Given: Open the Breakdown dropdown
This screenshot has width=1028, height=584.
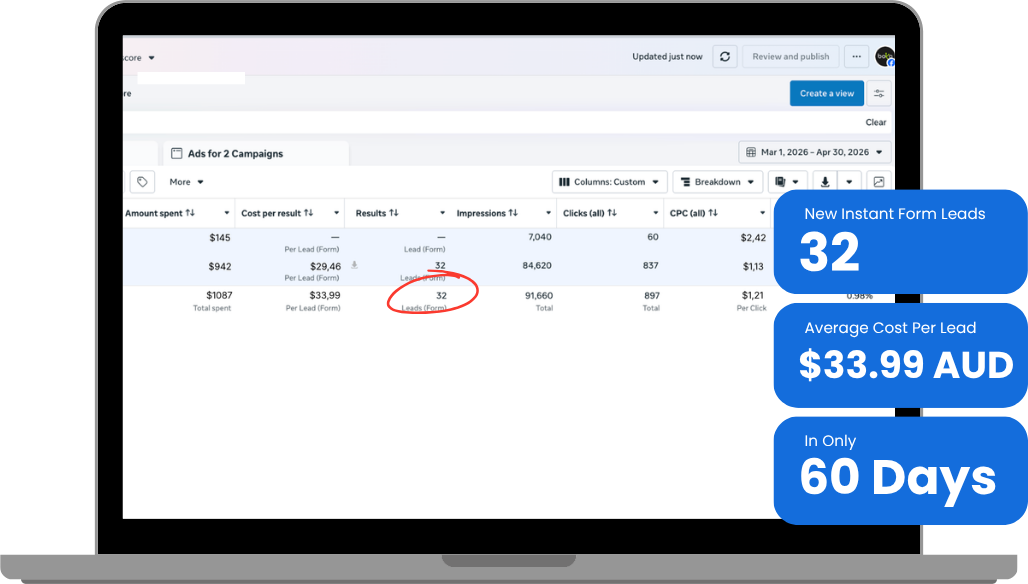Looking at the screenshot, I should (x=717, y=182).
